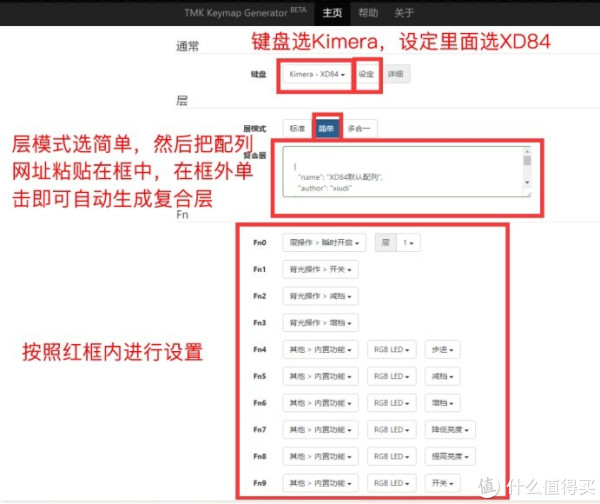Expand the Fn7 降低亮度 dropdown
Viewport: 600px width, 504px height.
tap(452, 431)
